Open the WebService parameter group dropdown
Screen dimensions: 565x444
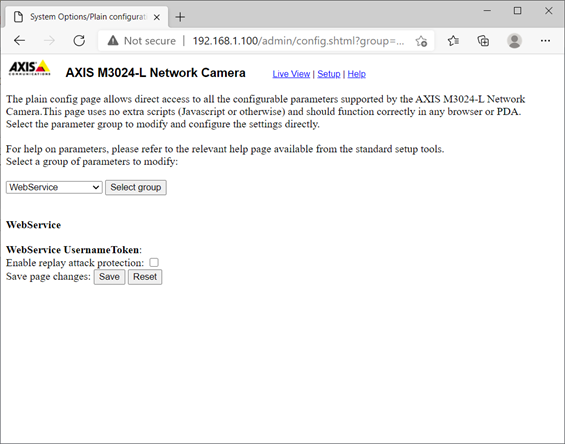(54, 187)
